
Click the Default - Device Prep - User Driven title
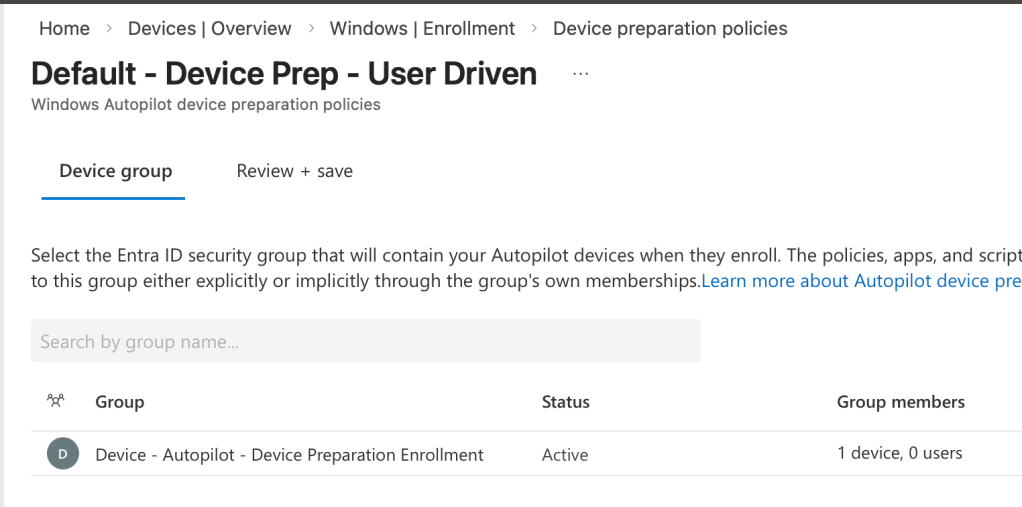(284, 74)
